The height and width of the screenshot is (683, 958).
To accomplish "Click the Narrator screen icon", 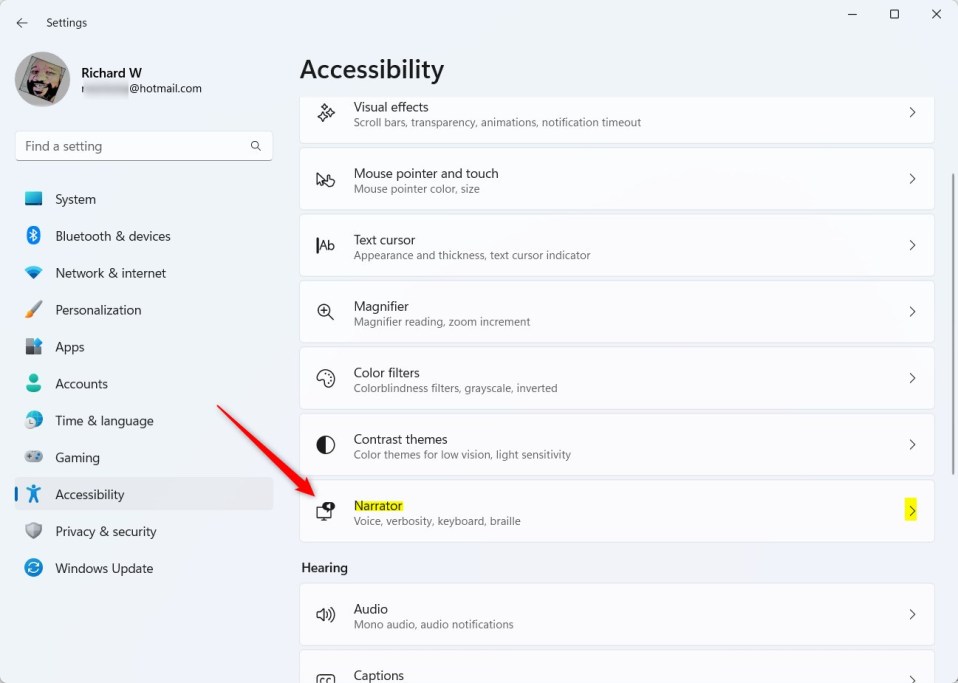I will [x=326, y=511].
